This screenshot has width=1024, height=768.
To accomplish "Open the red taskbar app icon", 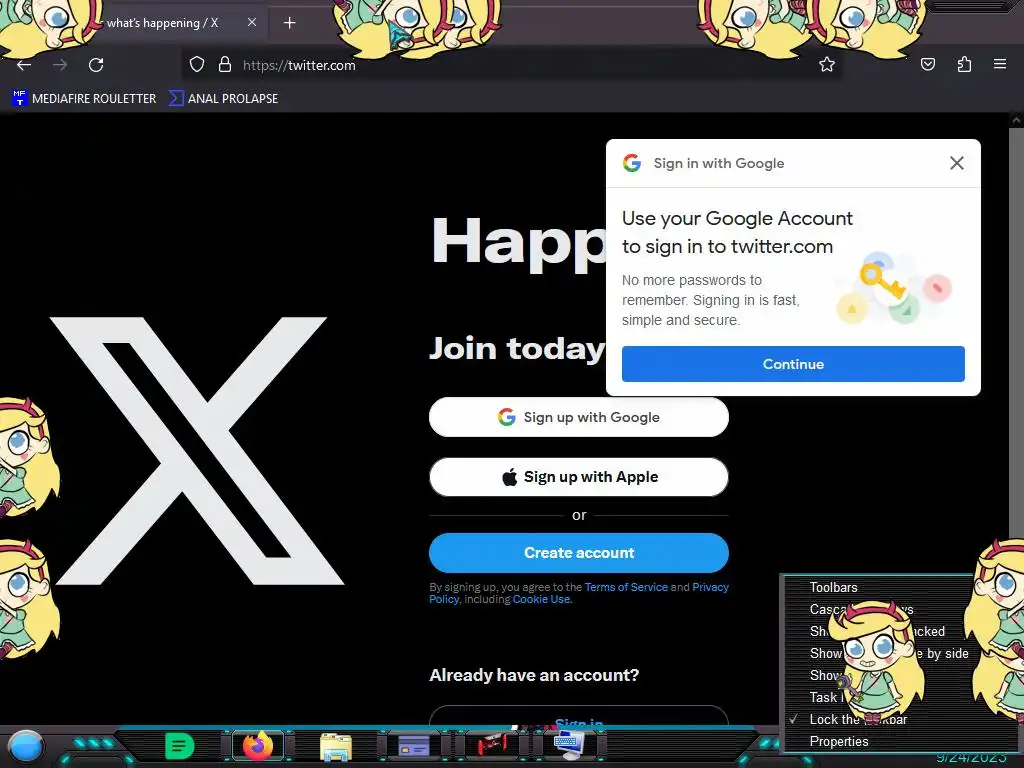I will 492,745.
